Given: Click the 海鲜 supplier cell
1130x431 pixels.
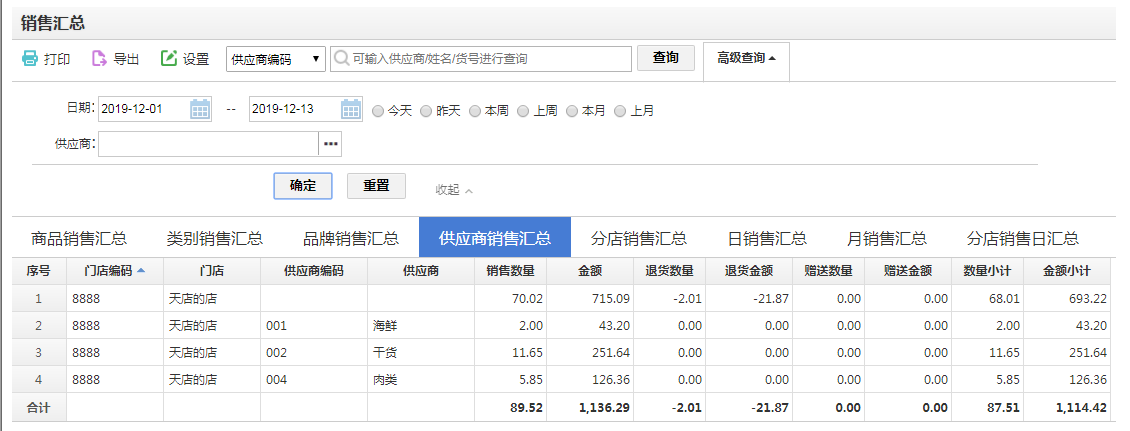Looking at the screenshot, I should tap(421, 326).
